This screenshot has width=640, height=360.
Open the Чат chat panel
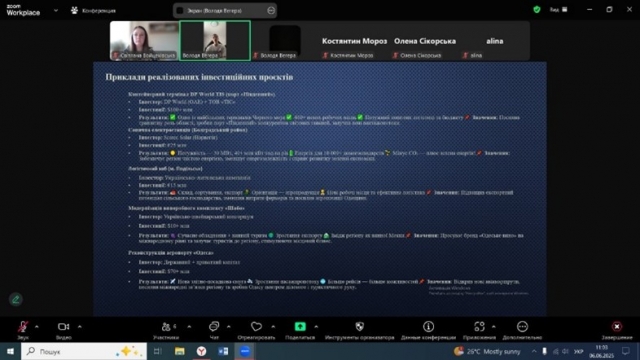tap(214, 327)
